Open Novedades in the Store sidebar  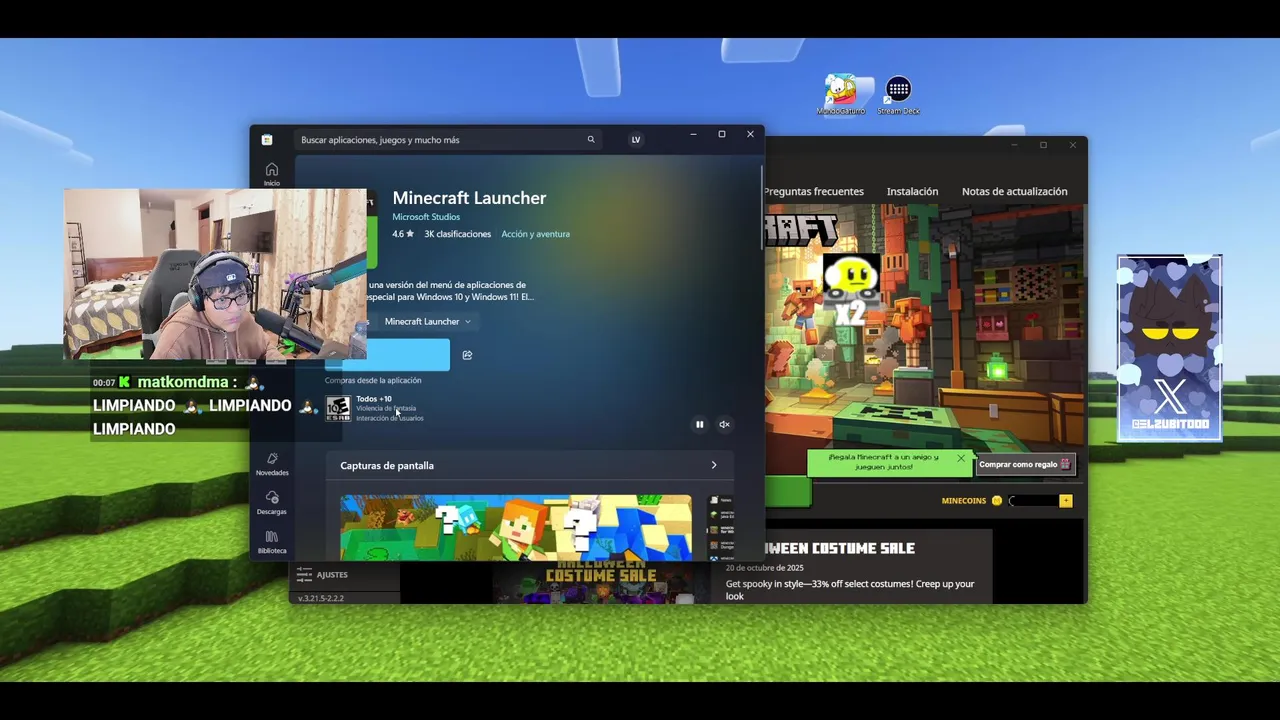pos(272,464)
